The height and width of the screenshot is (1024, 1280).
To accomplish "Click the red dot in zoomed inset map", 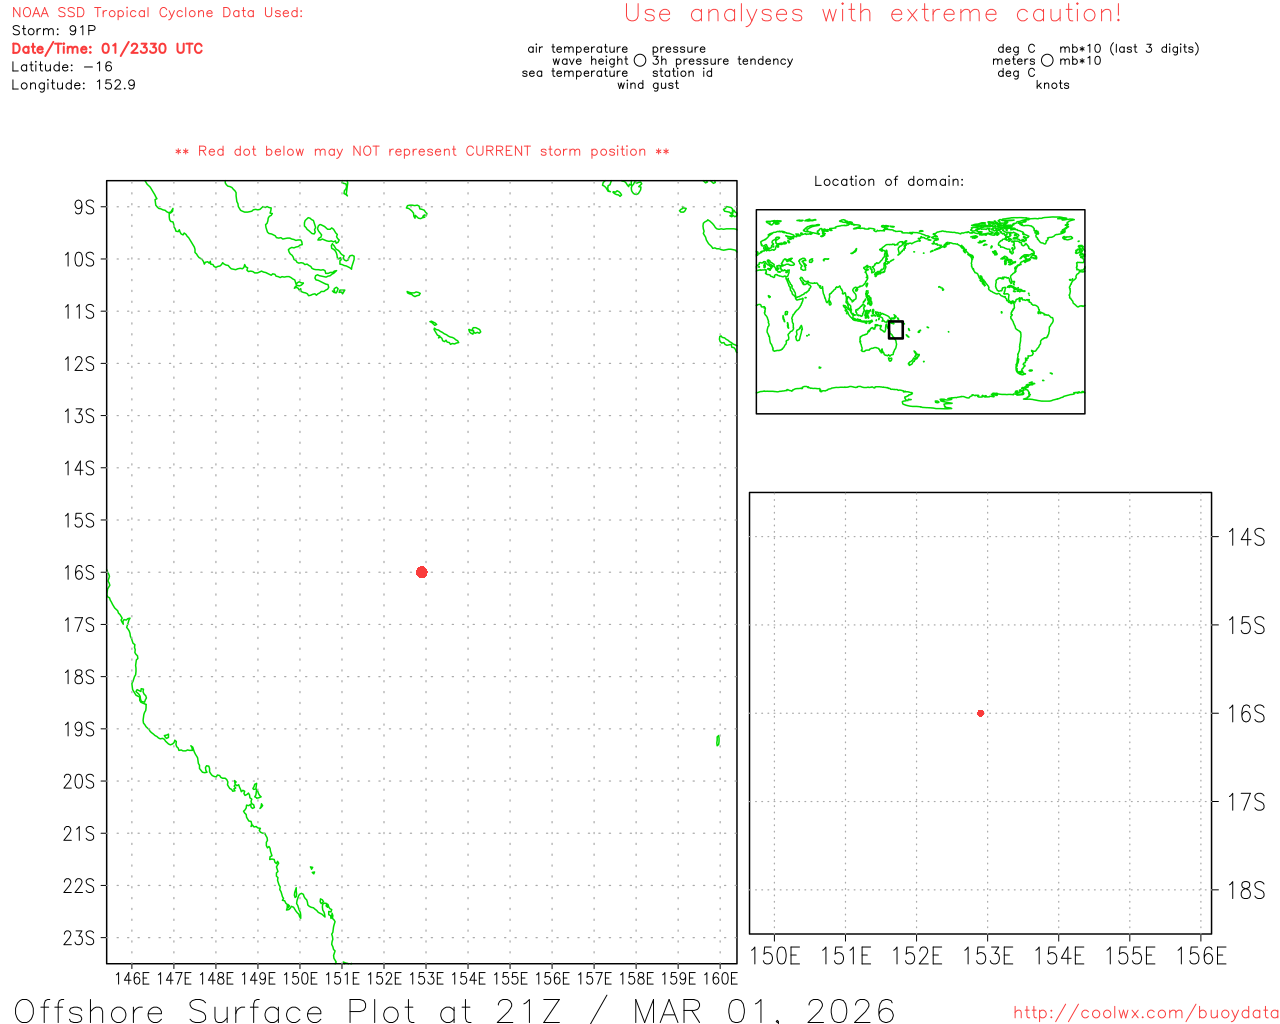I will coord(980,713).
